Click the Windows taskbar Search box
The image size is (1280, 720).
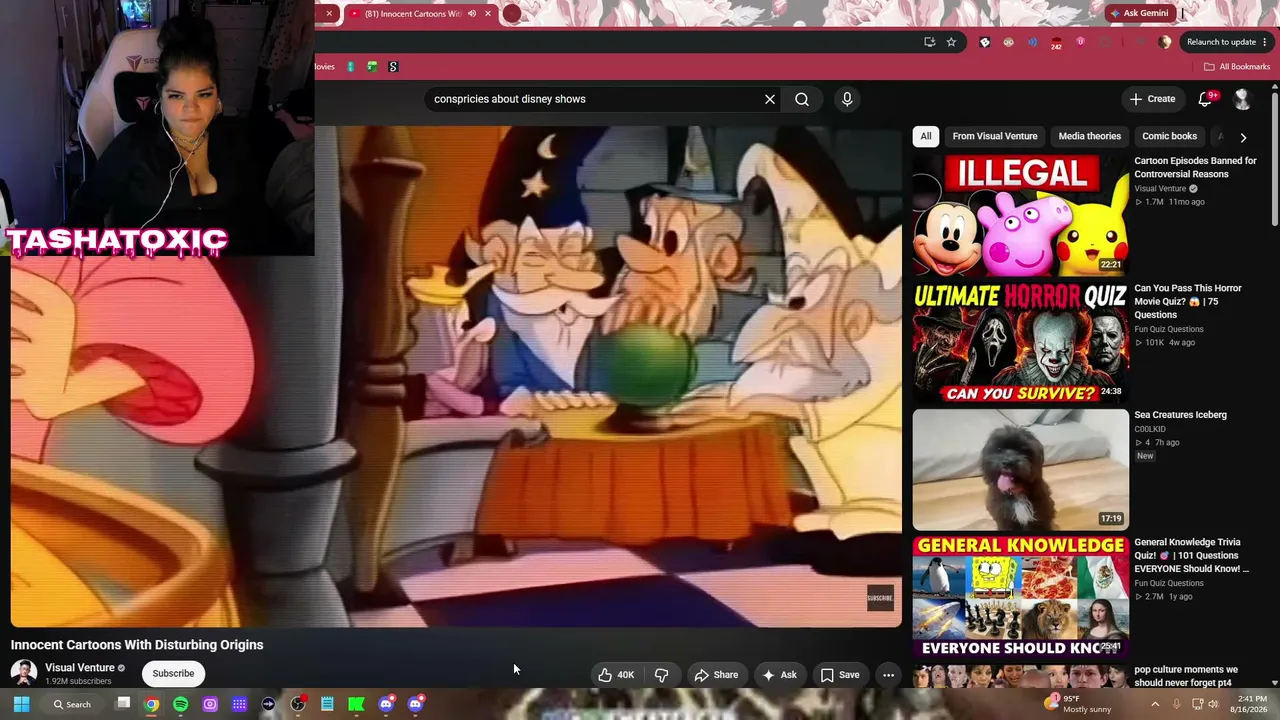(72, 704)
